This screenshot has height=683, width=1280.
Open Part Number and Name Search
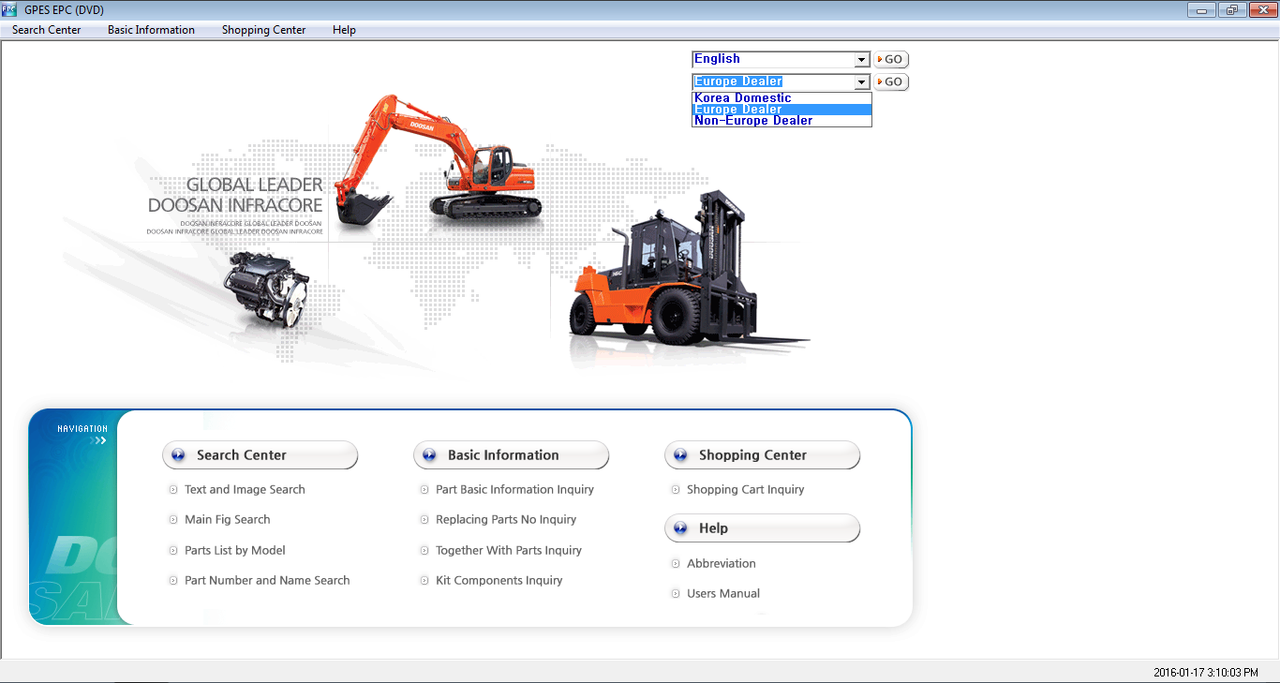point(267,581)
